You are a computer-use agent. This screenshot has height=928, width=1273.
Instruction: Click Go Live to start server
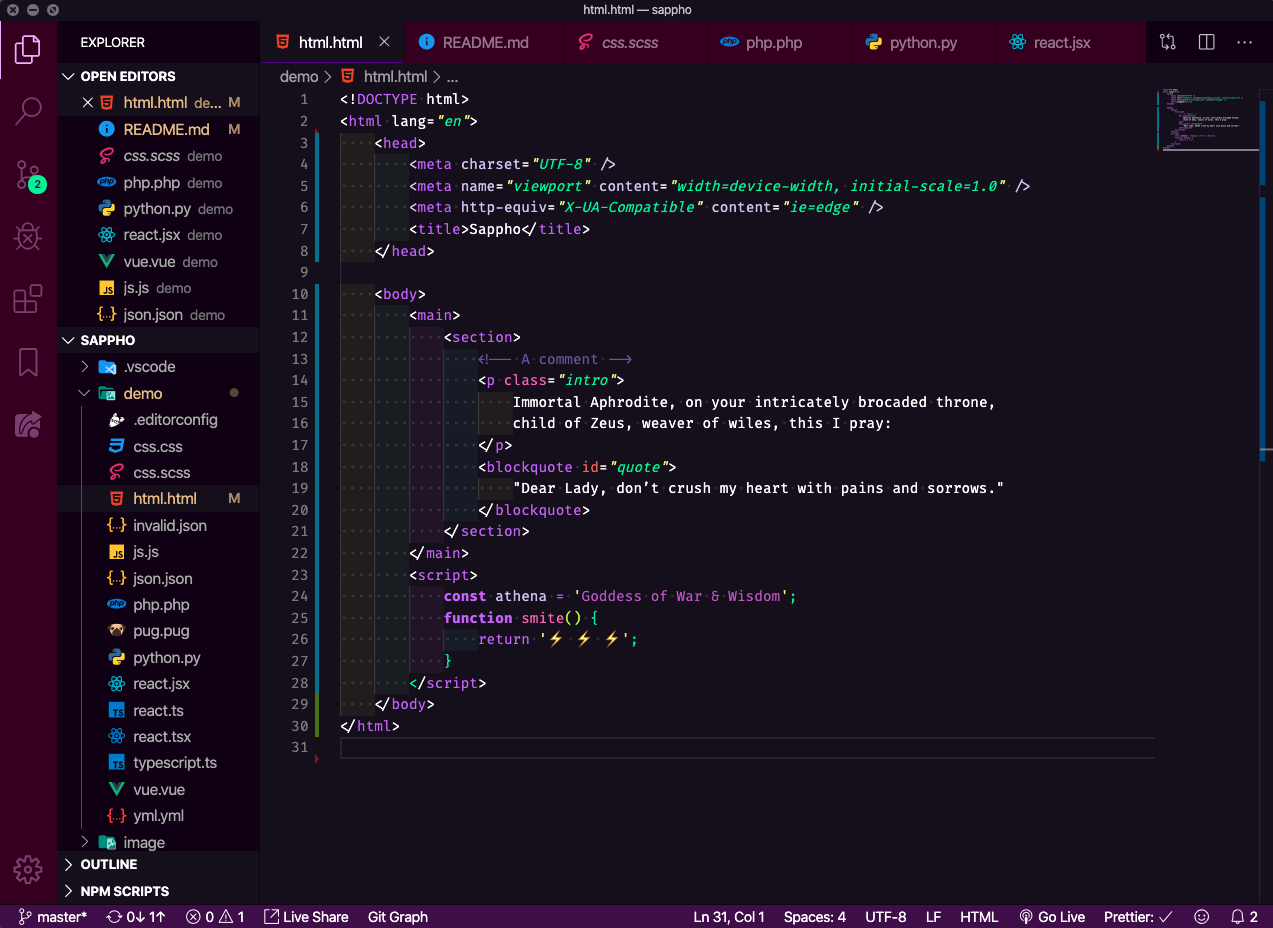(1051, 916)
